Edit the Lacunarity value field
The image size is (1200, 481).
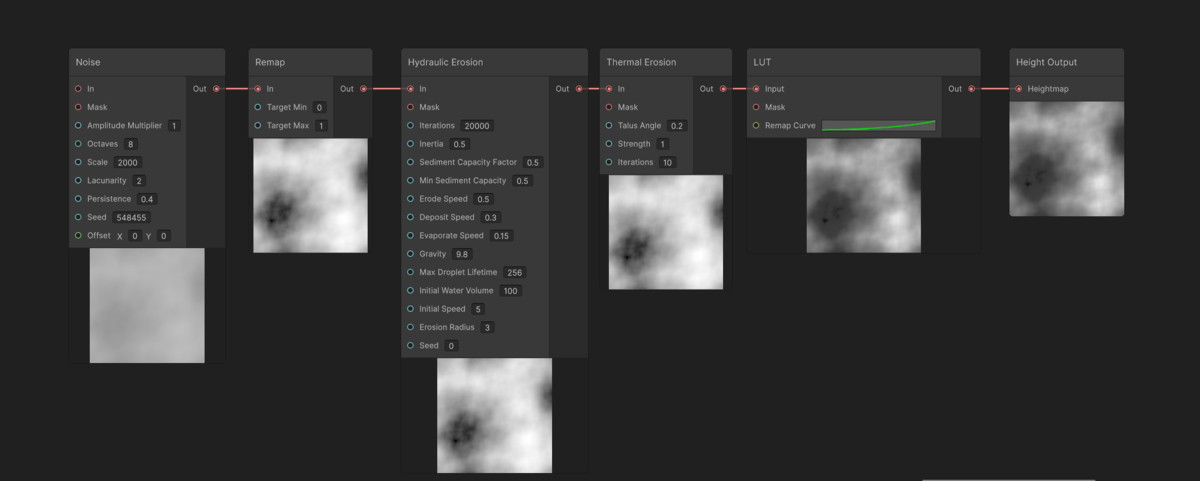point(139,181)
